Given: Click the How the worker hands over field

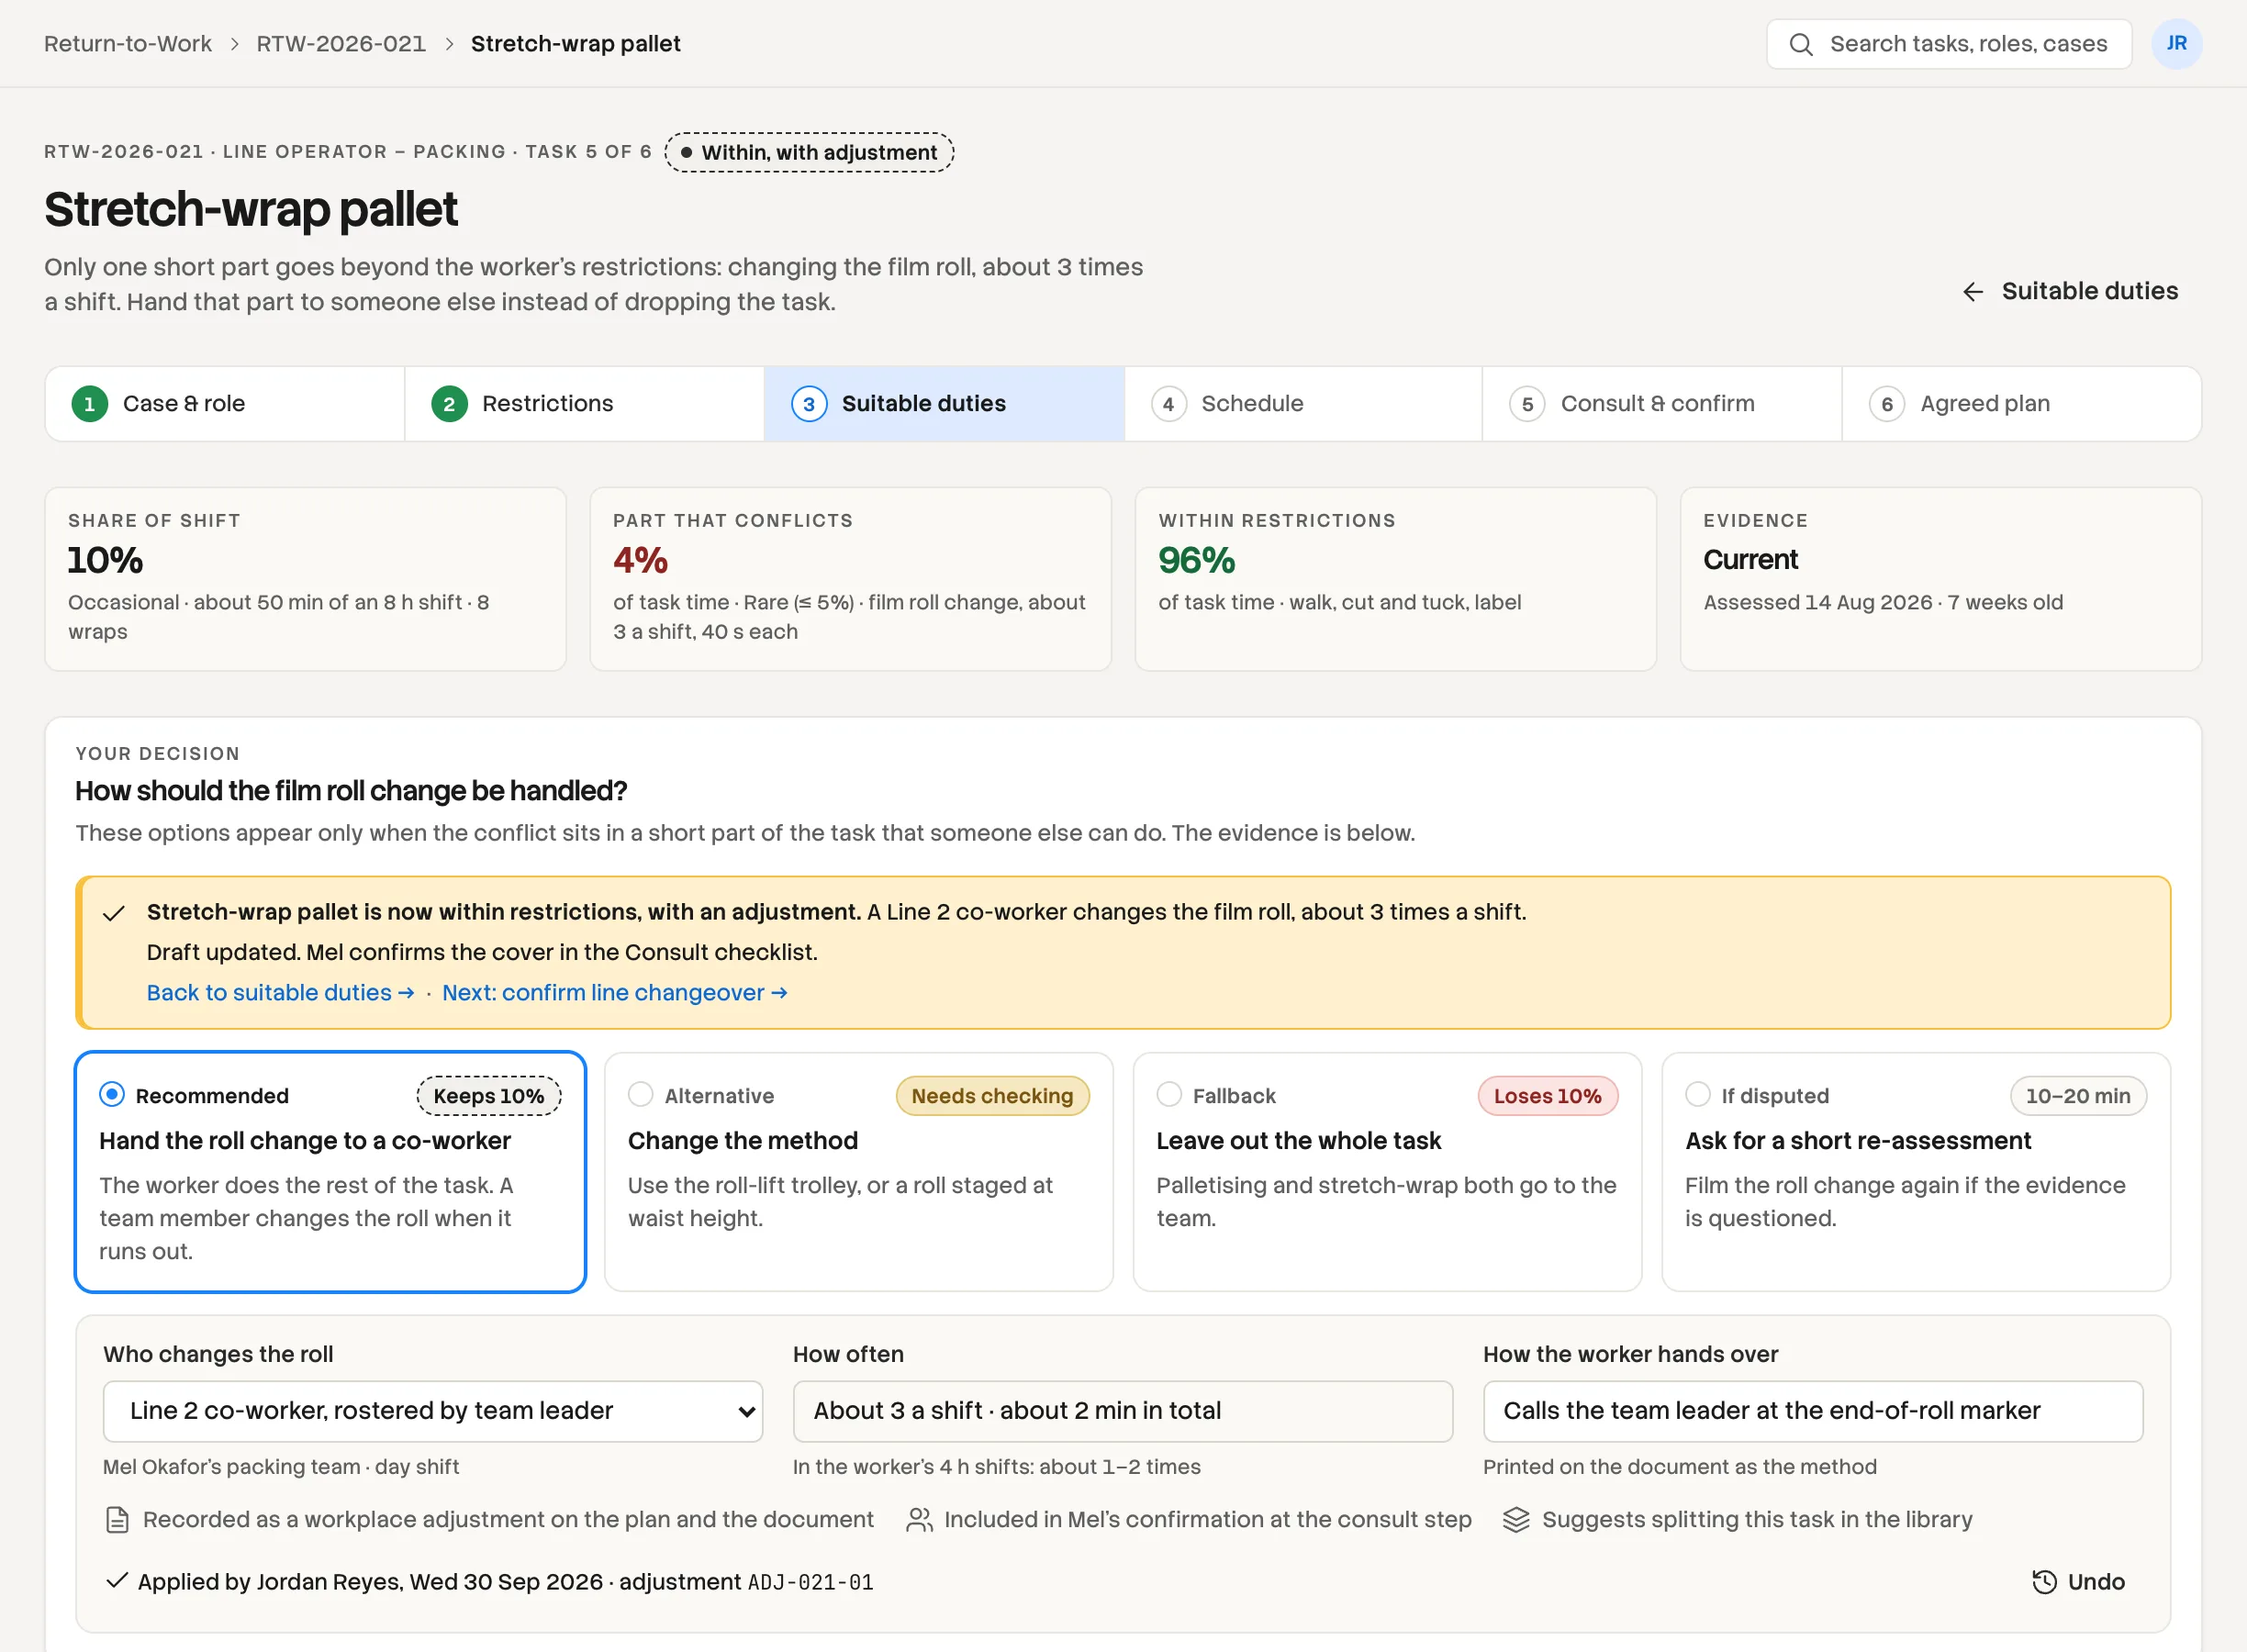Looking at the screenshot, I should tap(1812, 1411).
